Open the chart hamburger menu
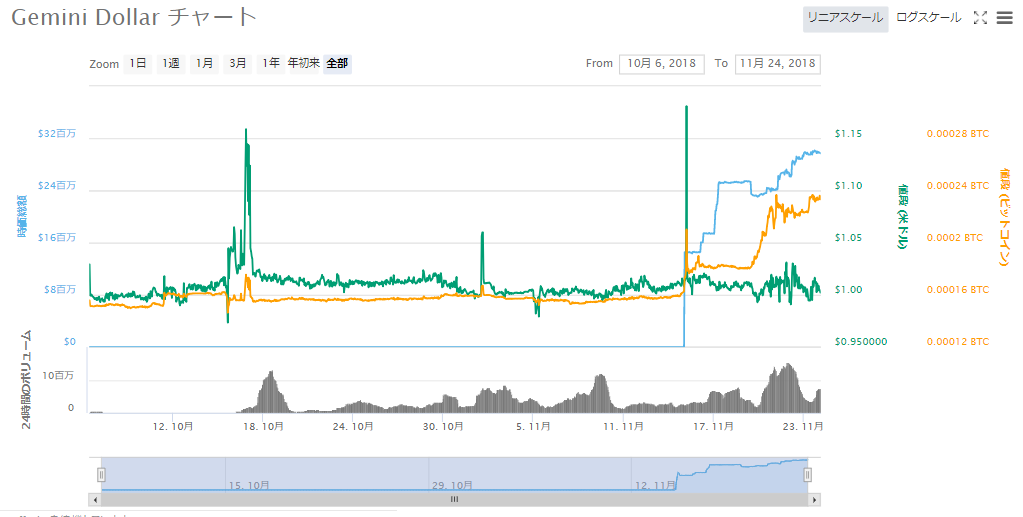Image resolution: width=1023 pixels, height=517 pixels. tap(1004, 18)
